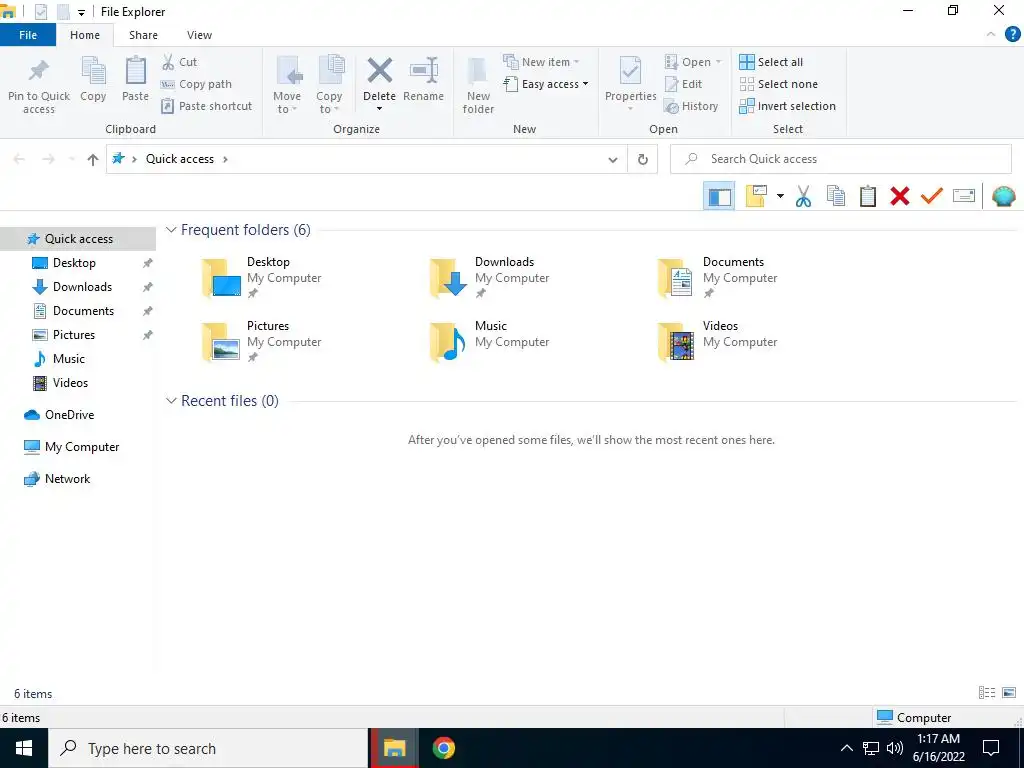Click the Search Quick access field

click(841, 159)
